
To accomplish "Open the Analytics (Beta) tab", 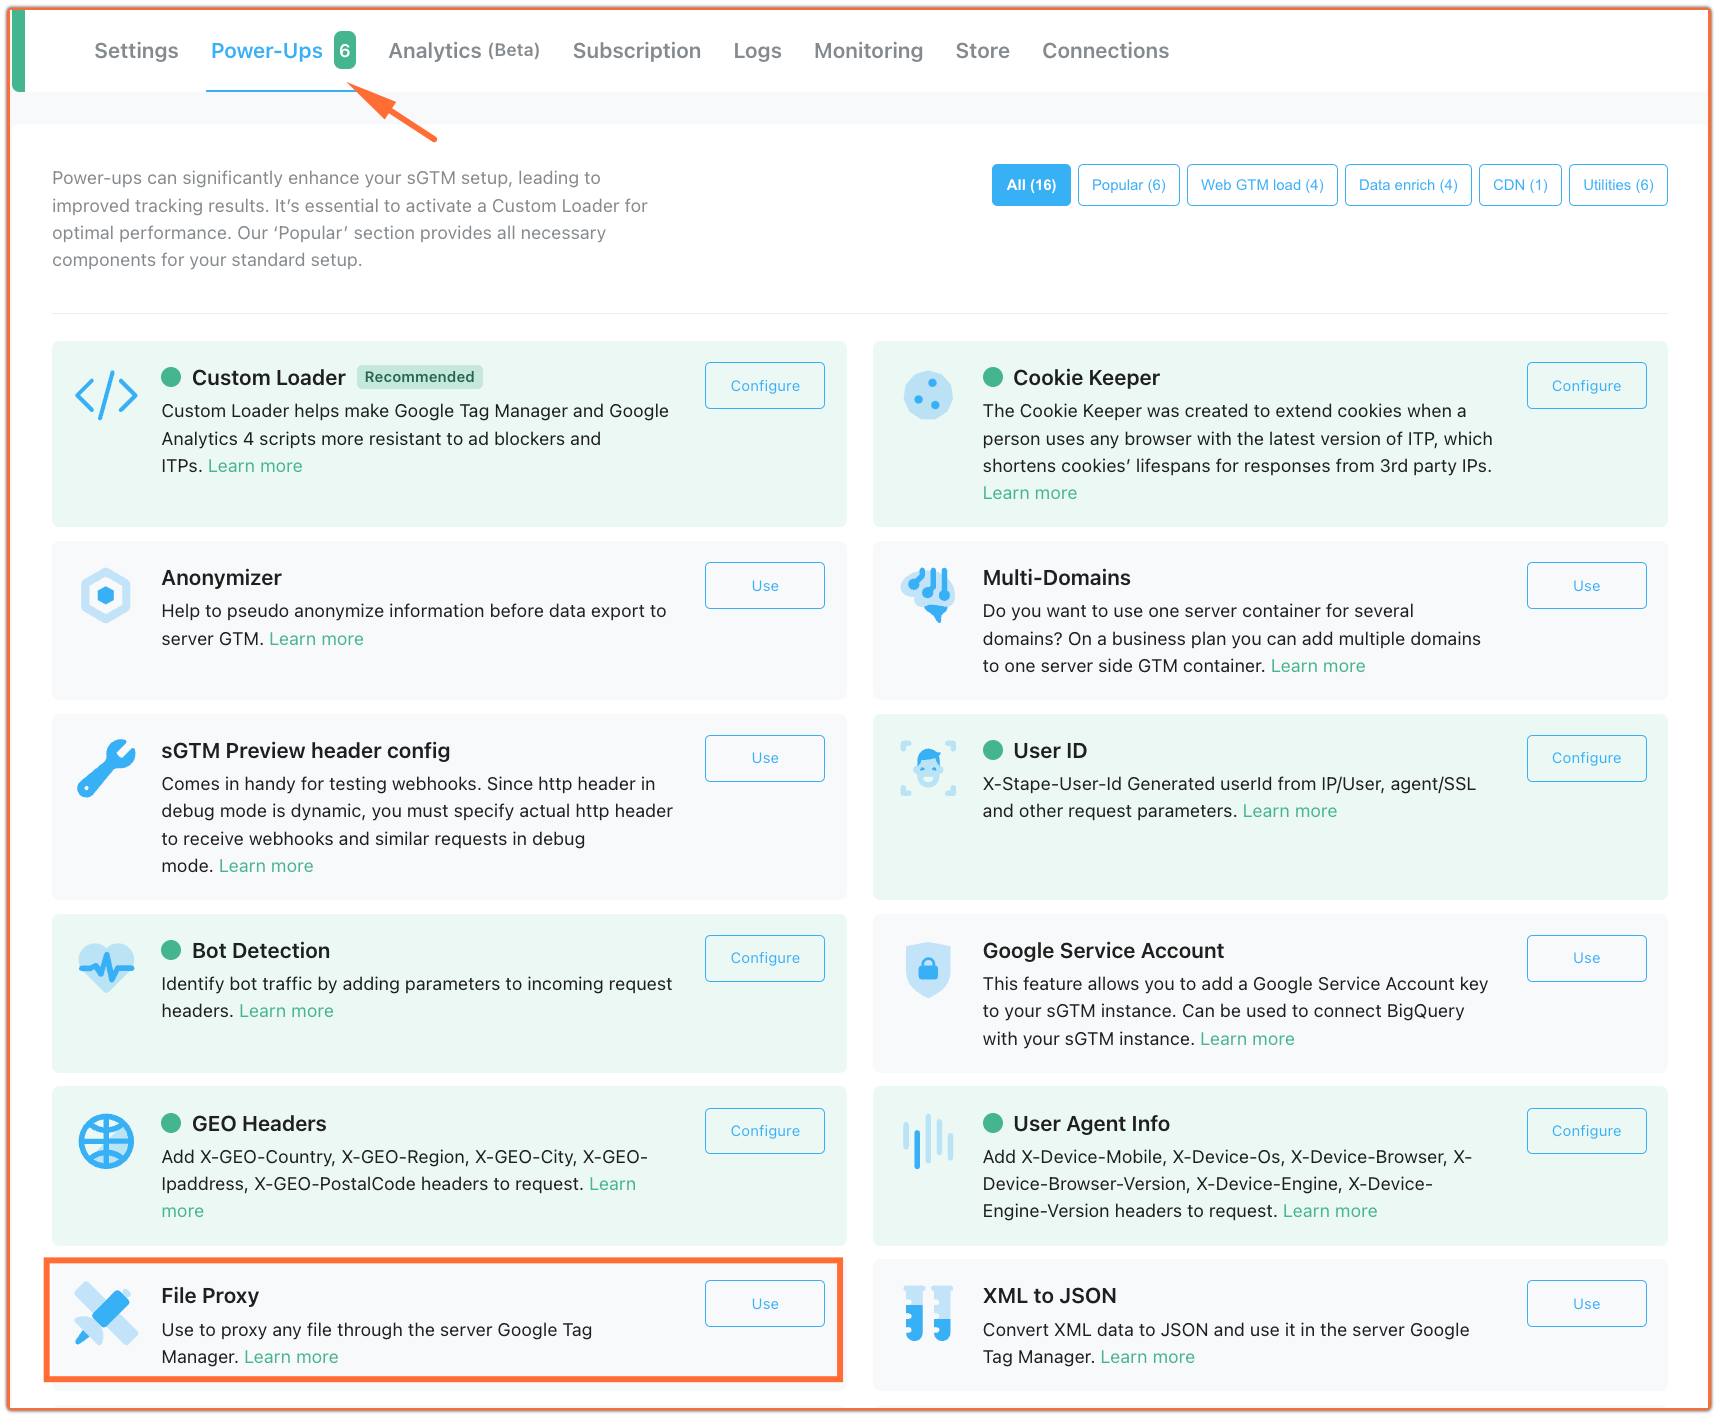I will point(464,51).
